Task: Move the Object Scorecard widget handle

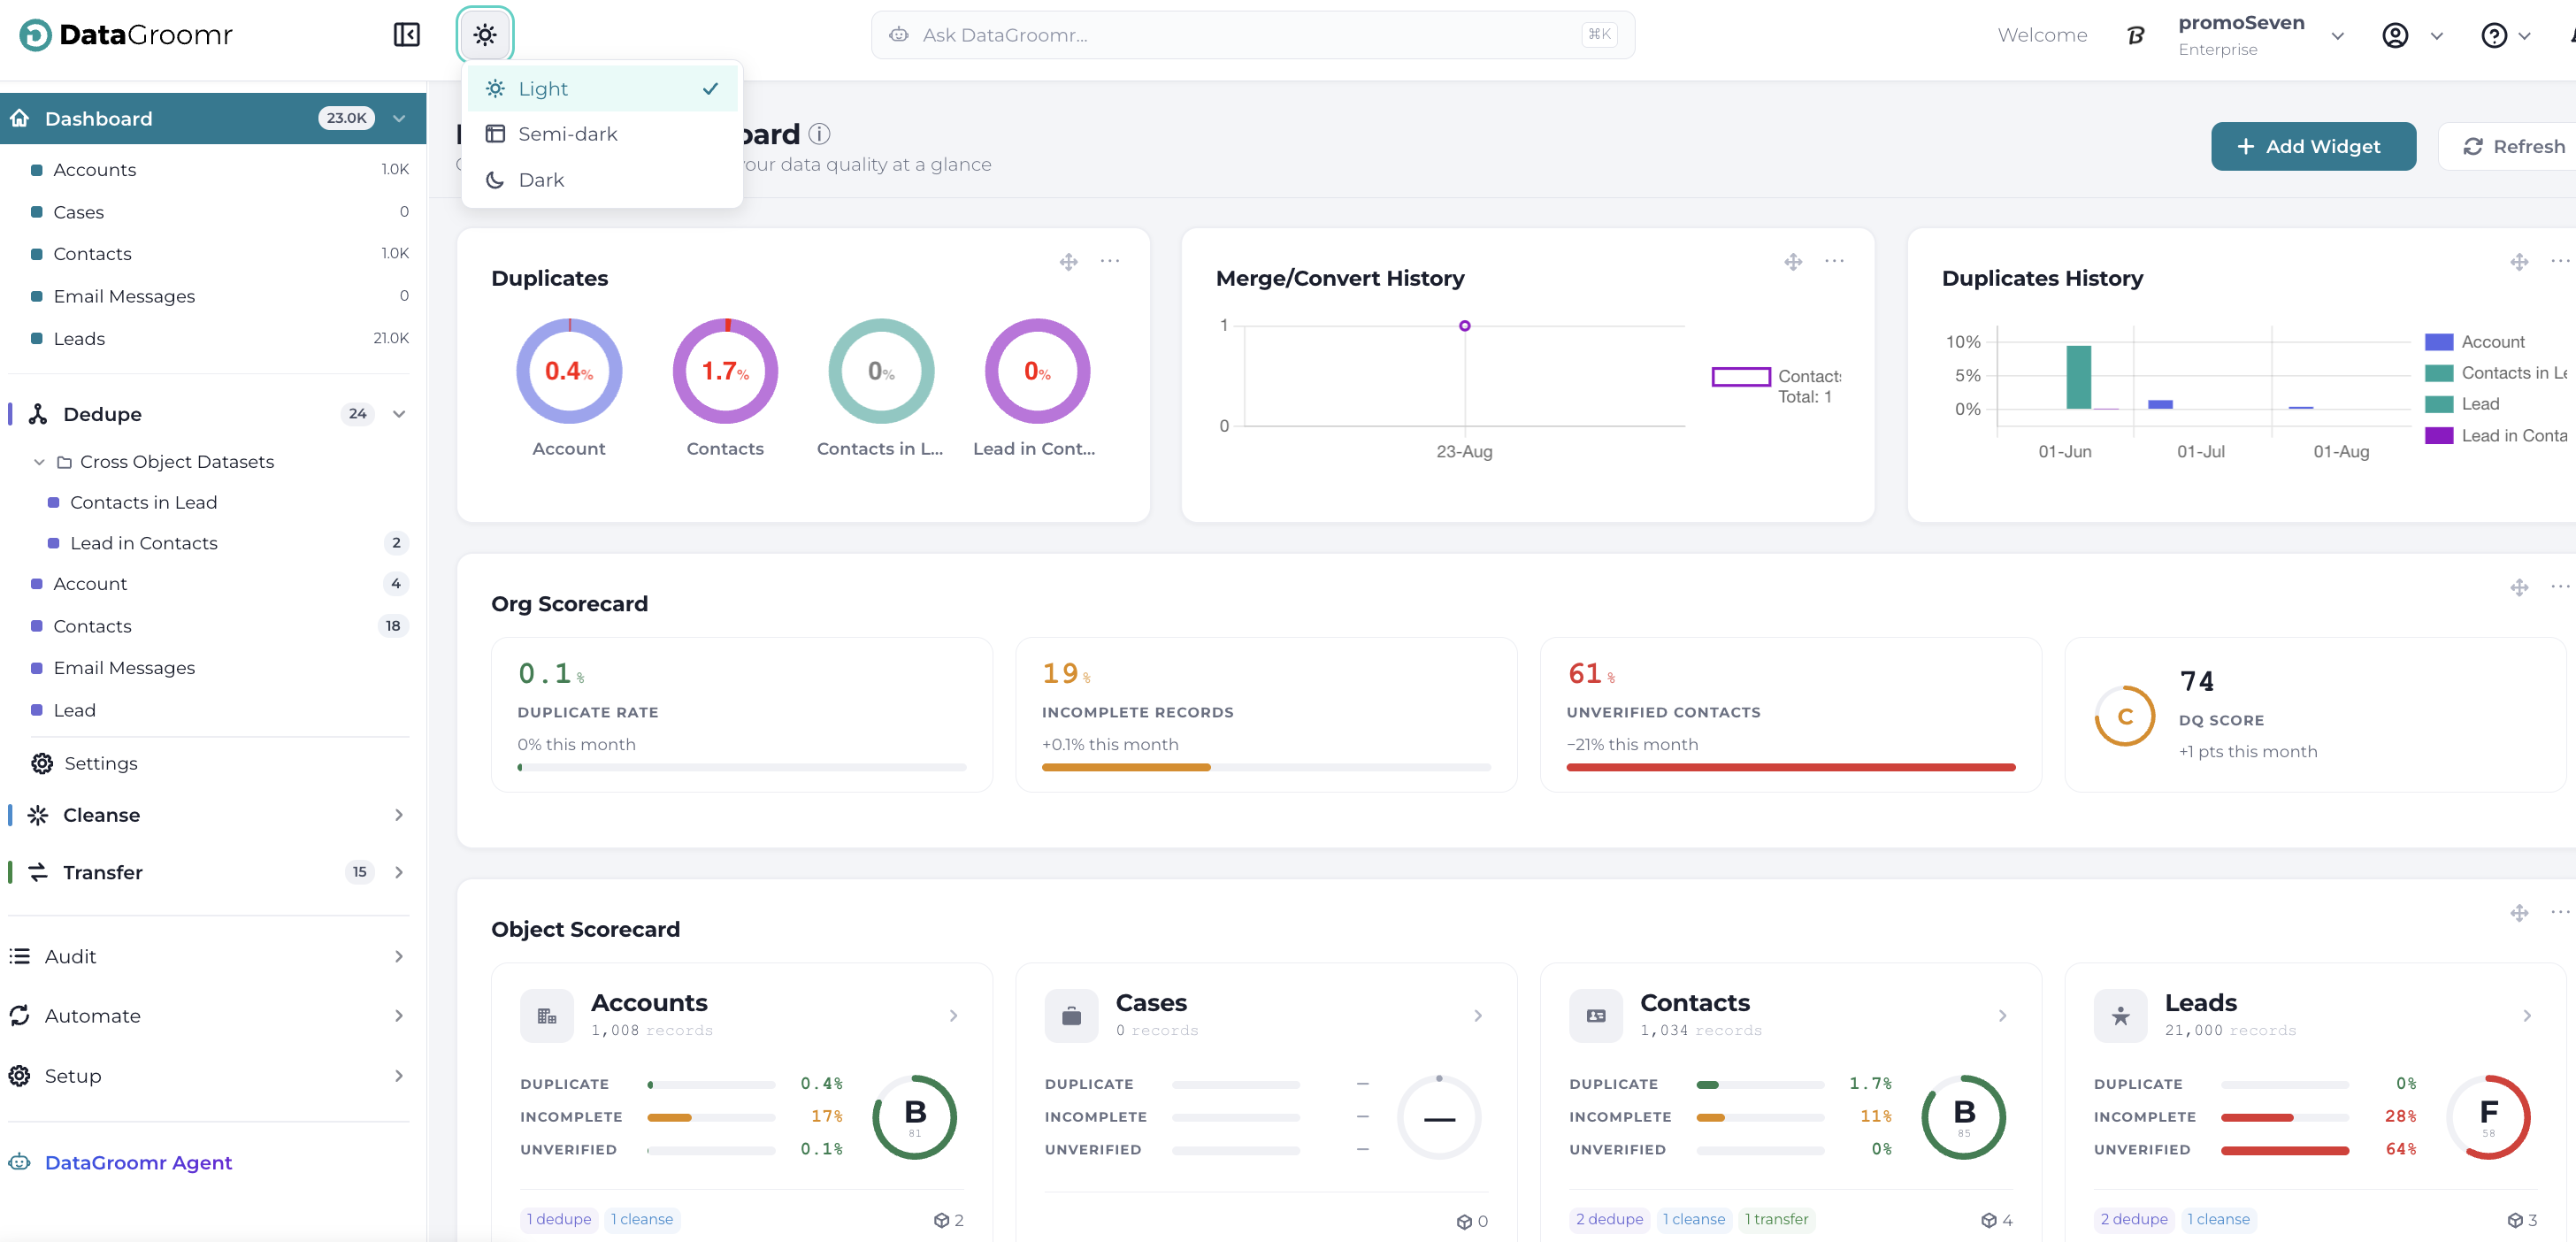Action: pyautogui.click(x=2519, y=913)
